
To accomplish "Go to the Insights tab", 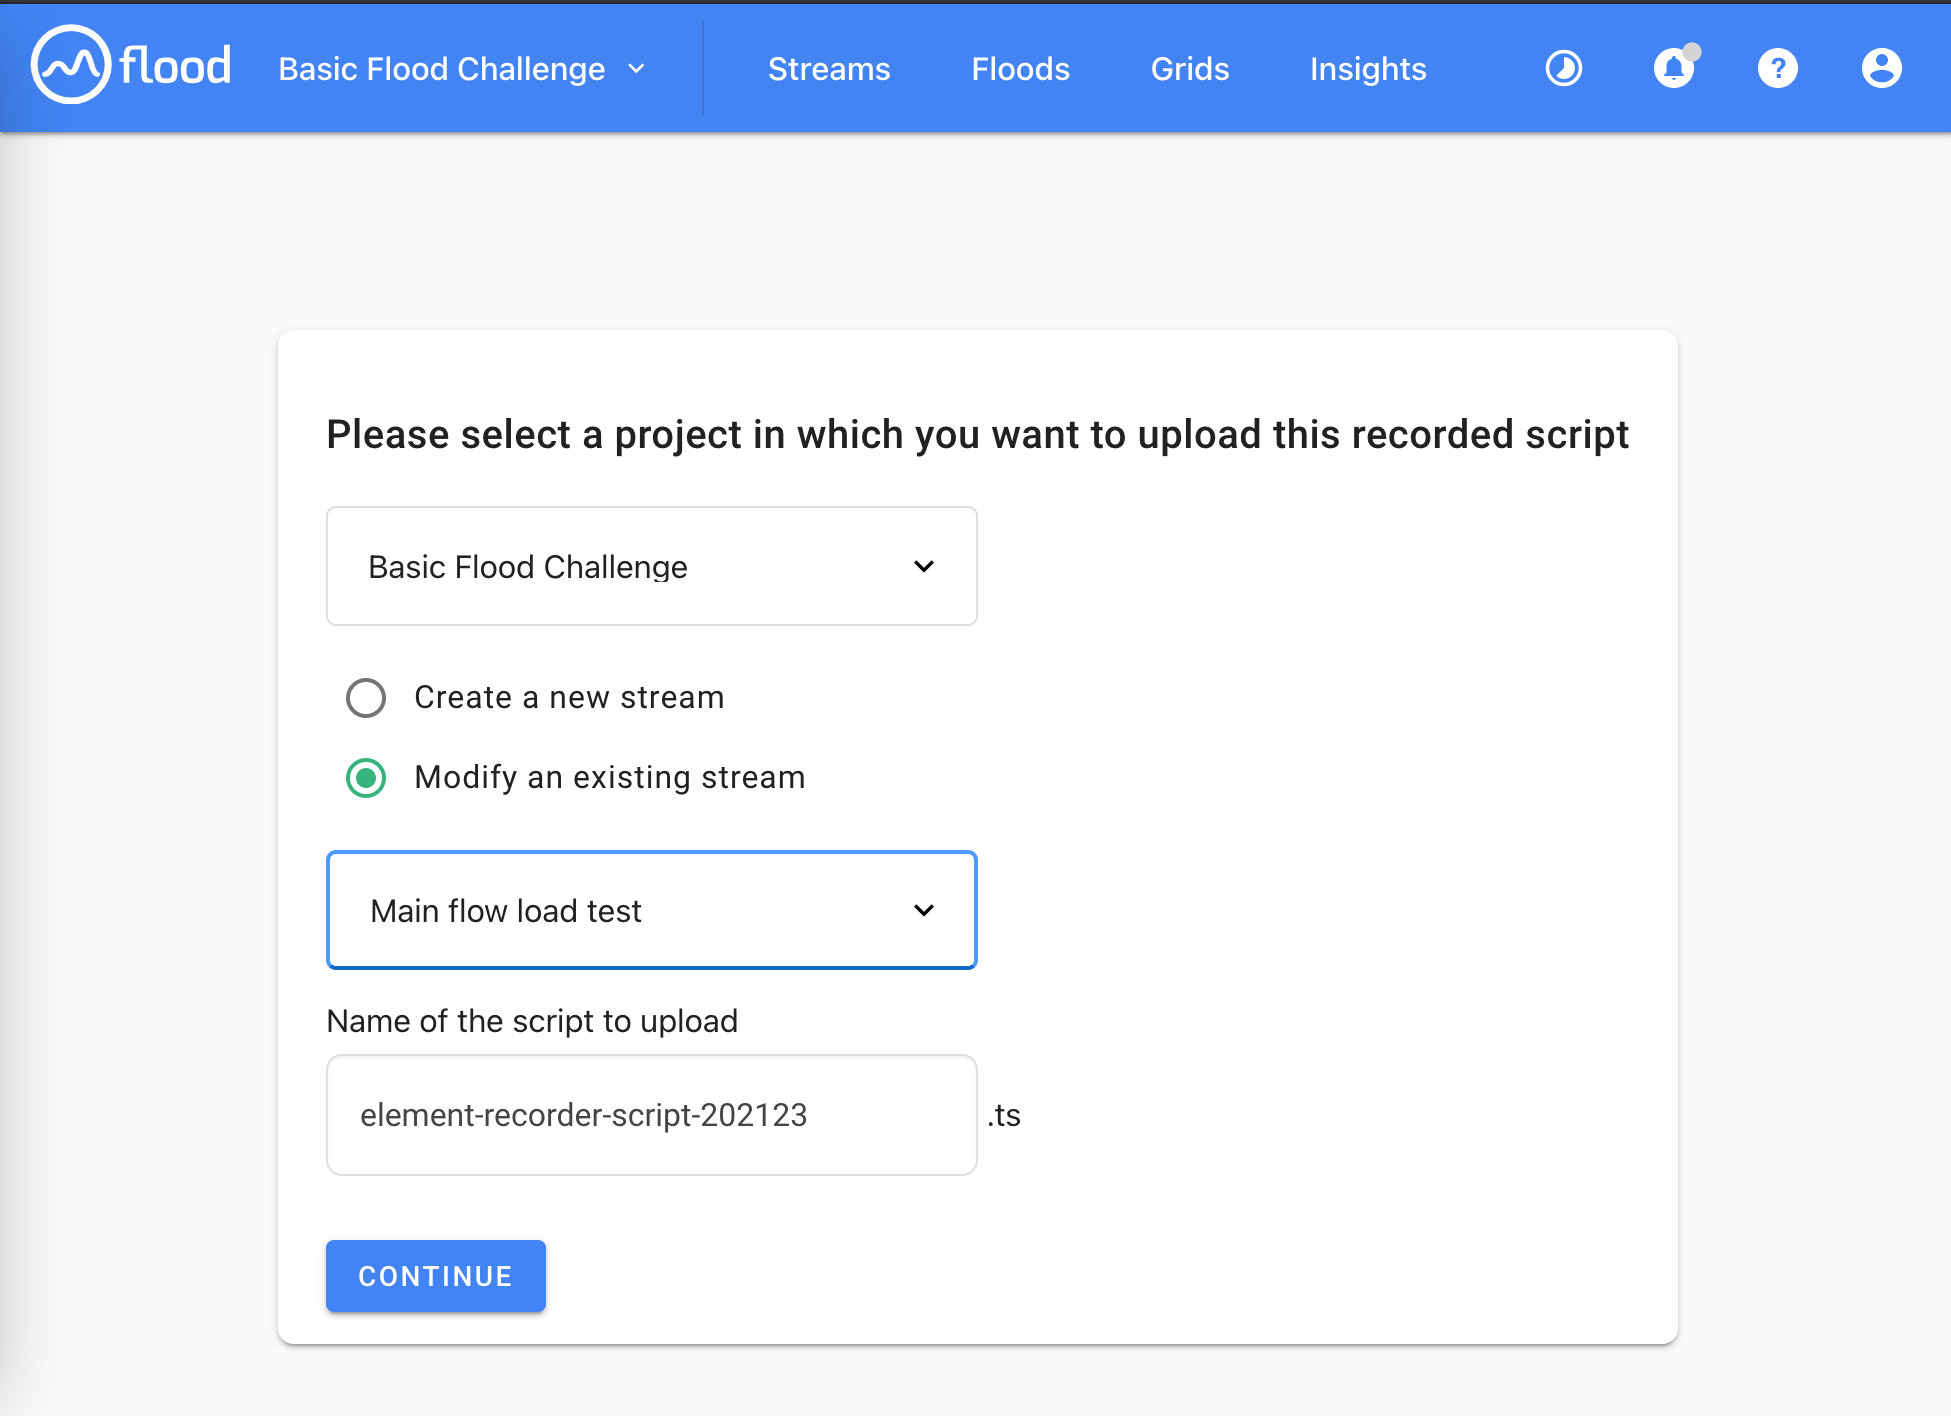I will 1367,69.
